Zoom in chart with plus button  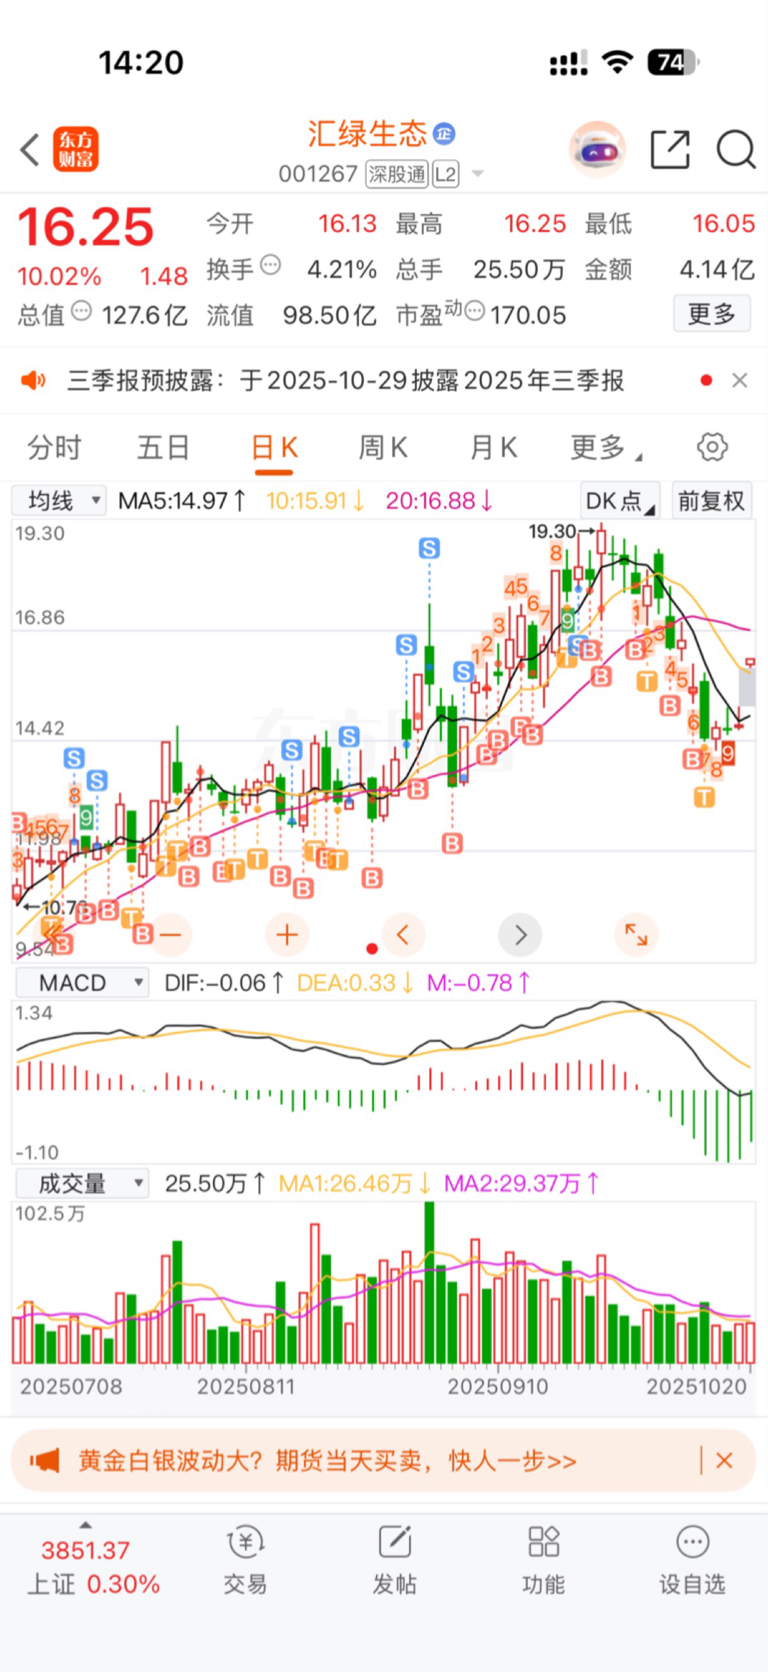pyautogui.click(x=287, y=935)
